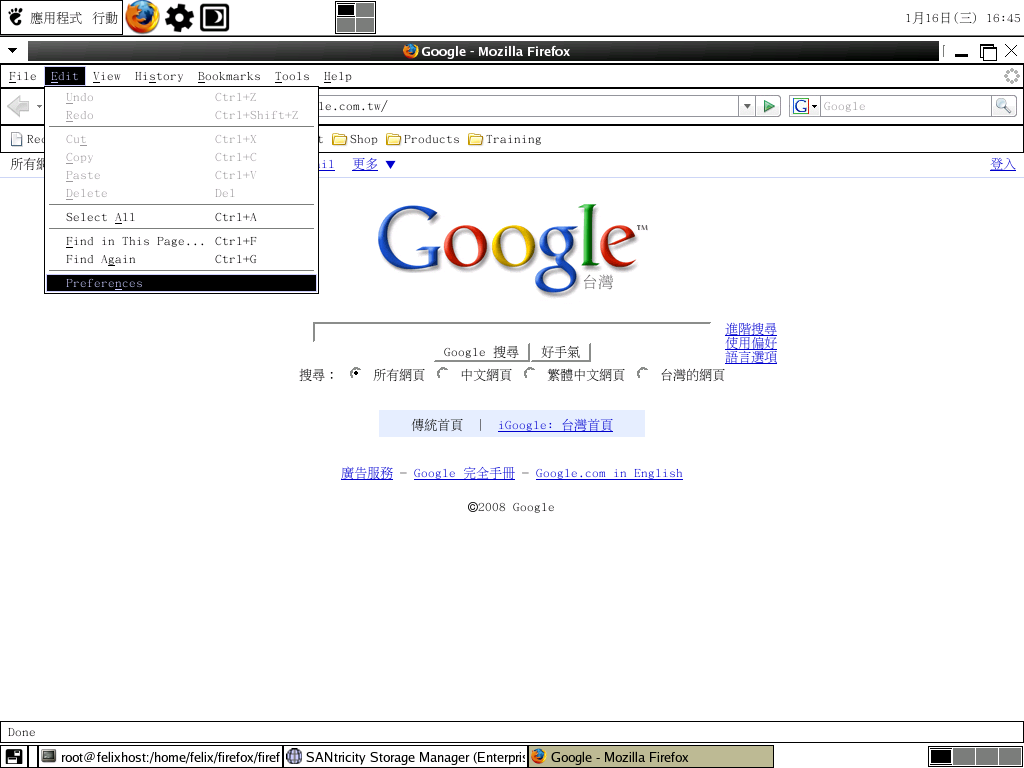Open the Shop bookmark folder
This screenshot has height=768, width=1024.
(x=355, y=139)
